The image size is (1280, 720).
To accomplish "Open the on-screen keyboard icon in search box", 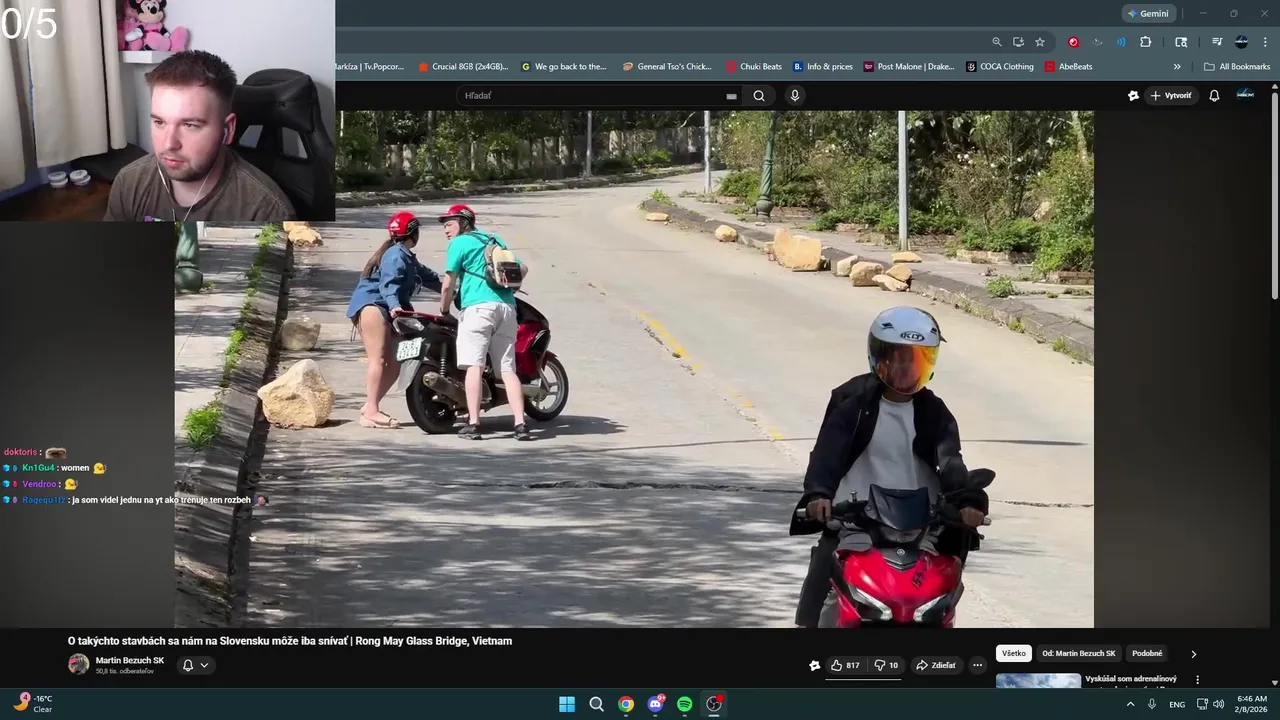I will (x=731, y=96).
